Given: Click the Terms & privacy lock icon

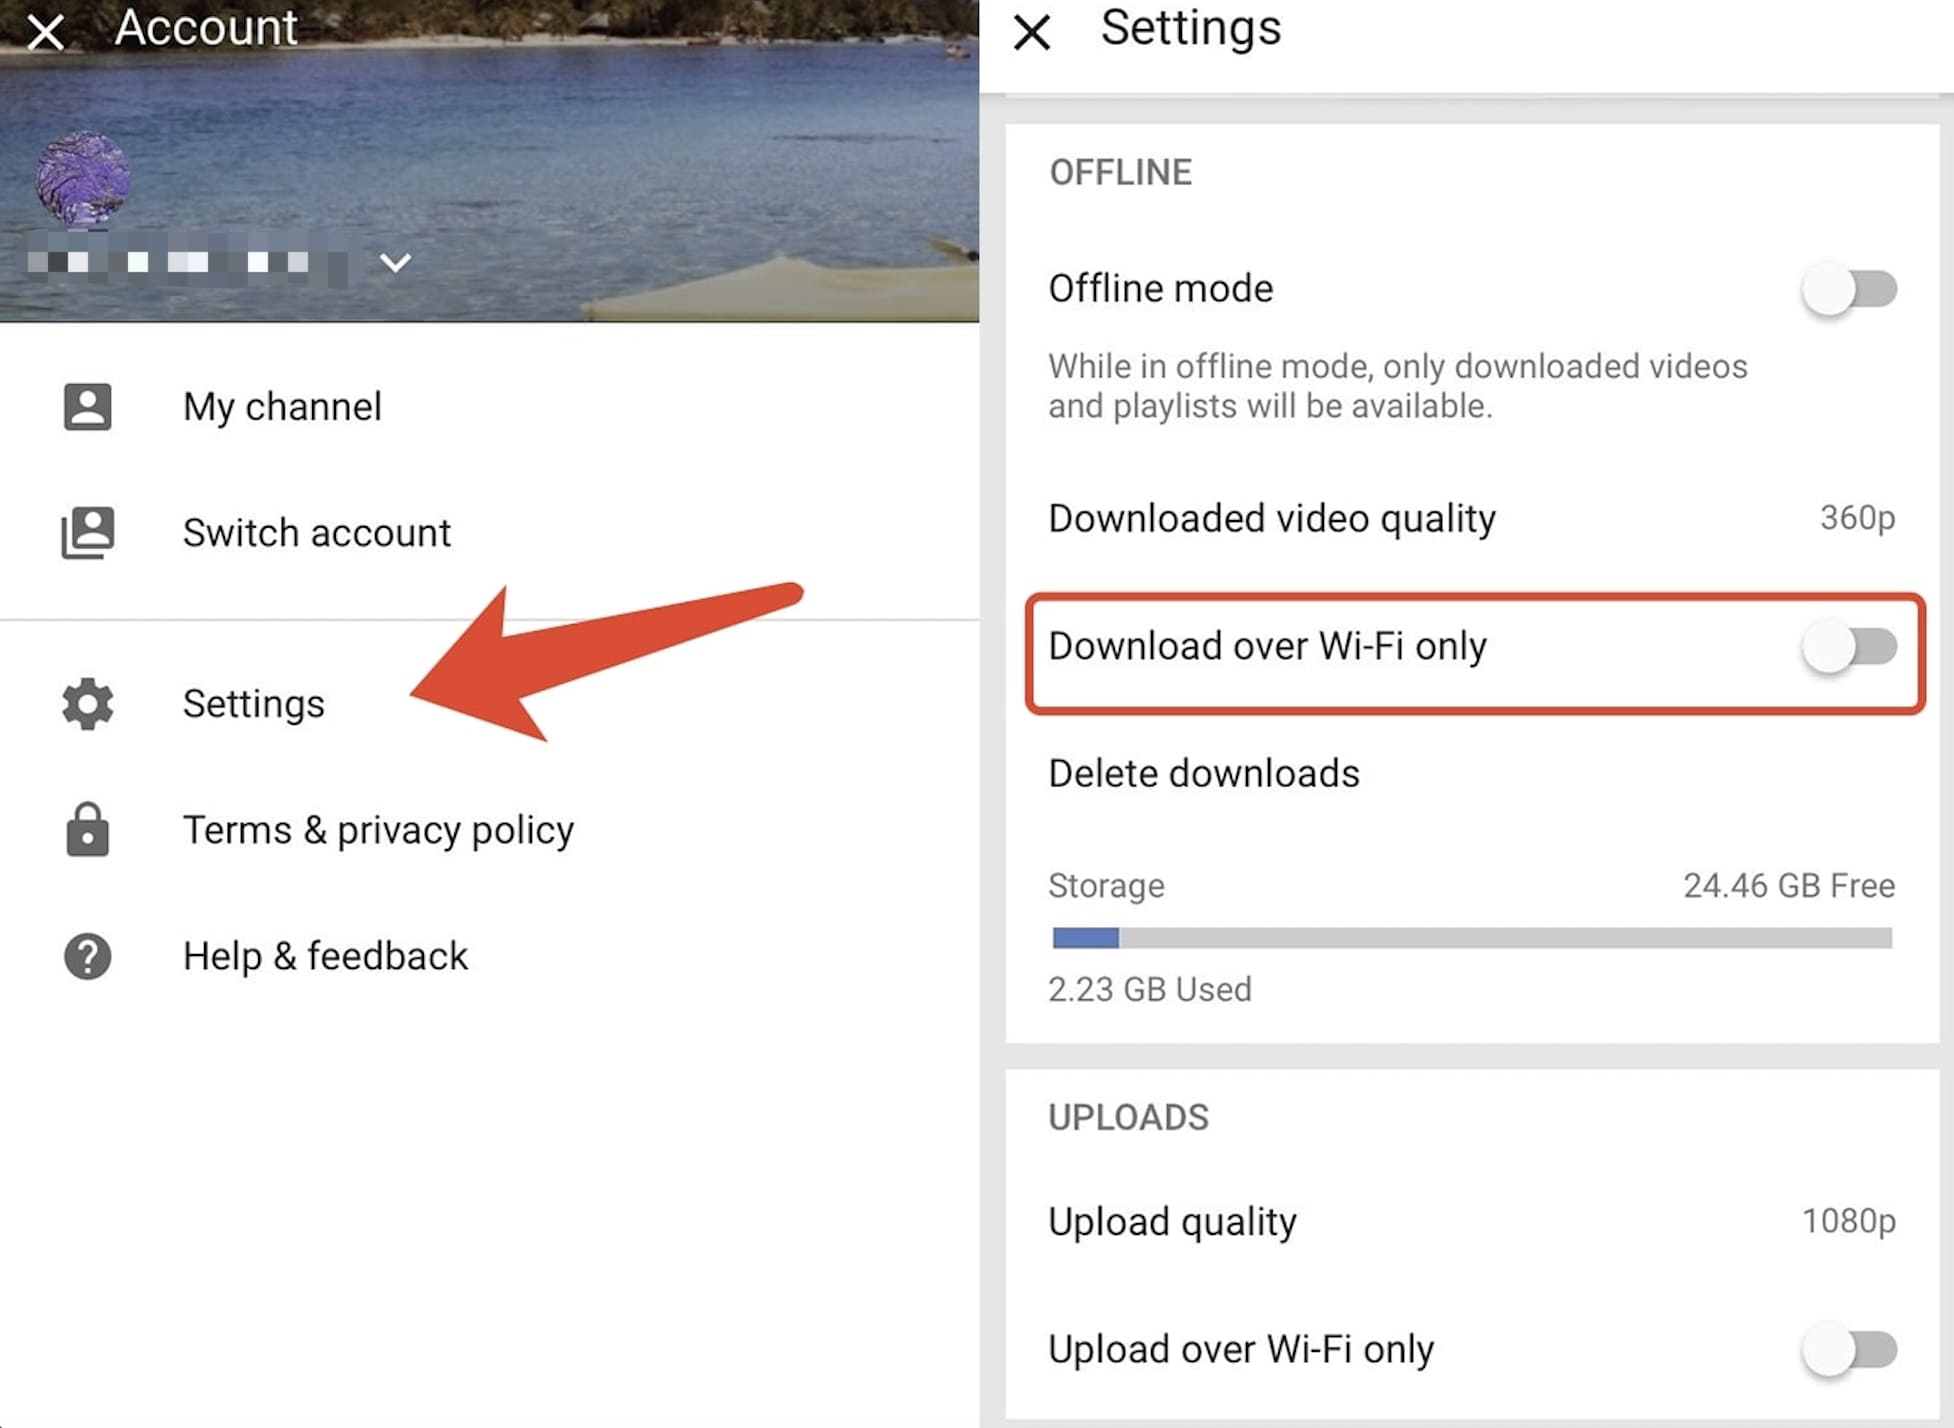Looking at the screenshot, I should pos(87,830).
